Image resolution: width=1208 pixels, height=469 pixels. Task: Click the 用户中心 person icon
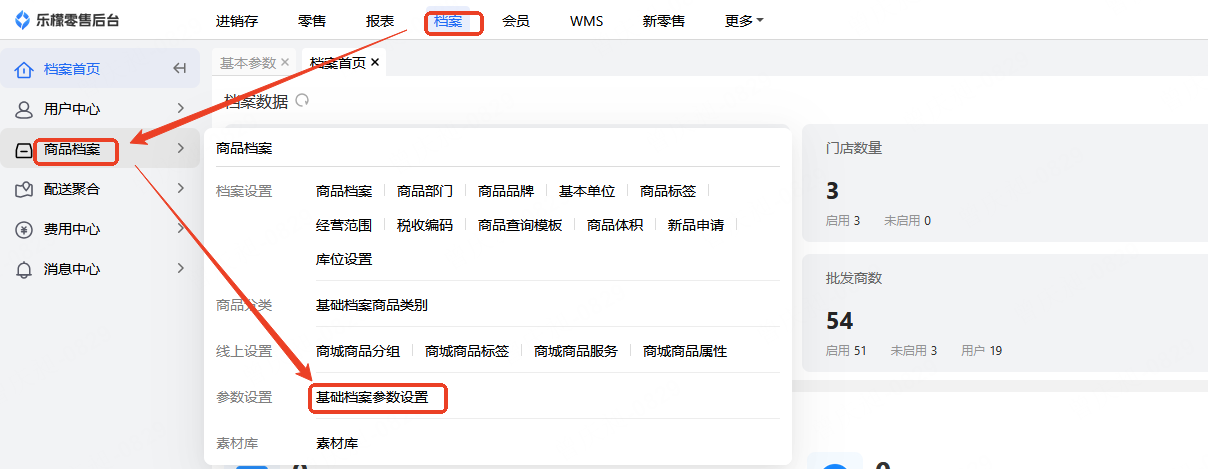(x=24, y=109)
